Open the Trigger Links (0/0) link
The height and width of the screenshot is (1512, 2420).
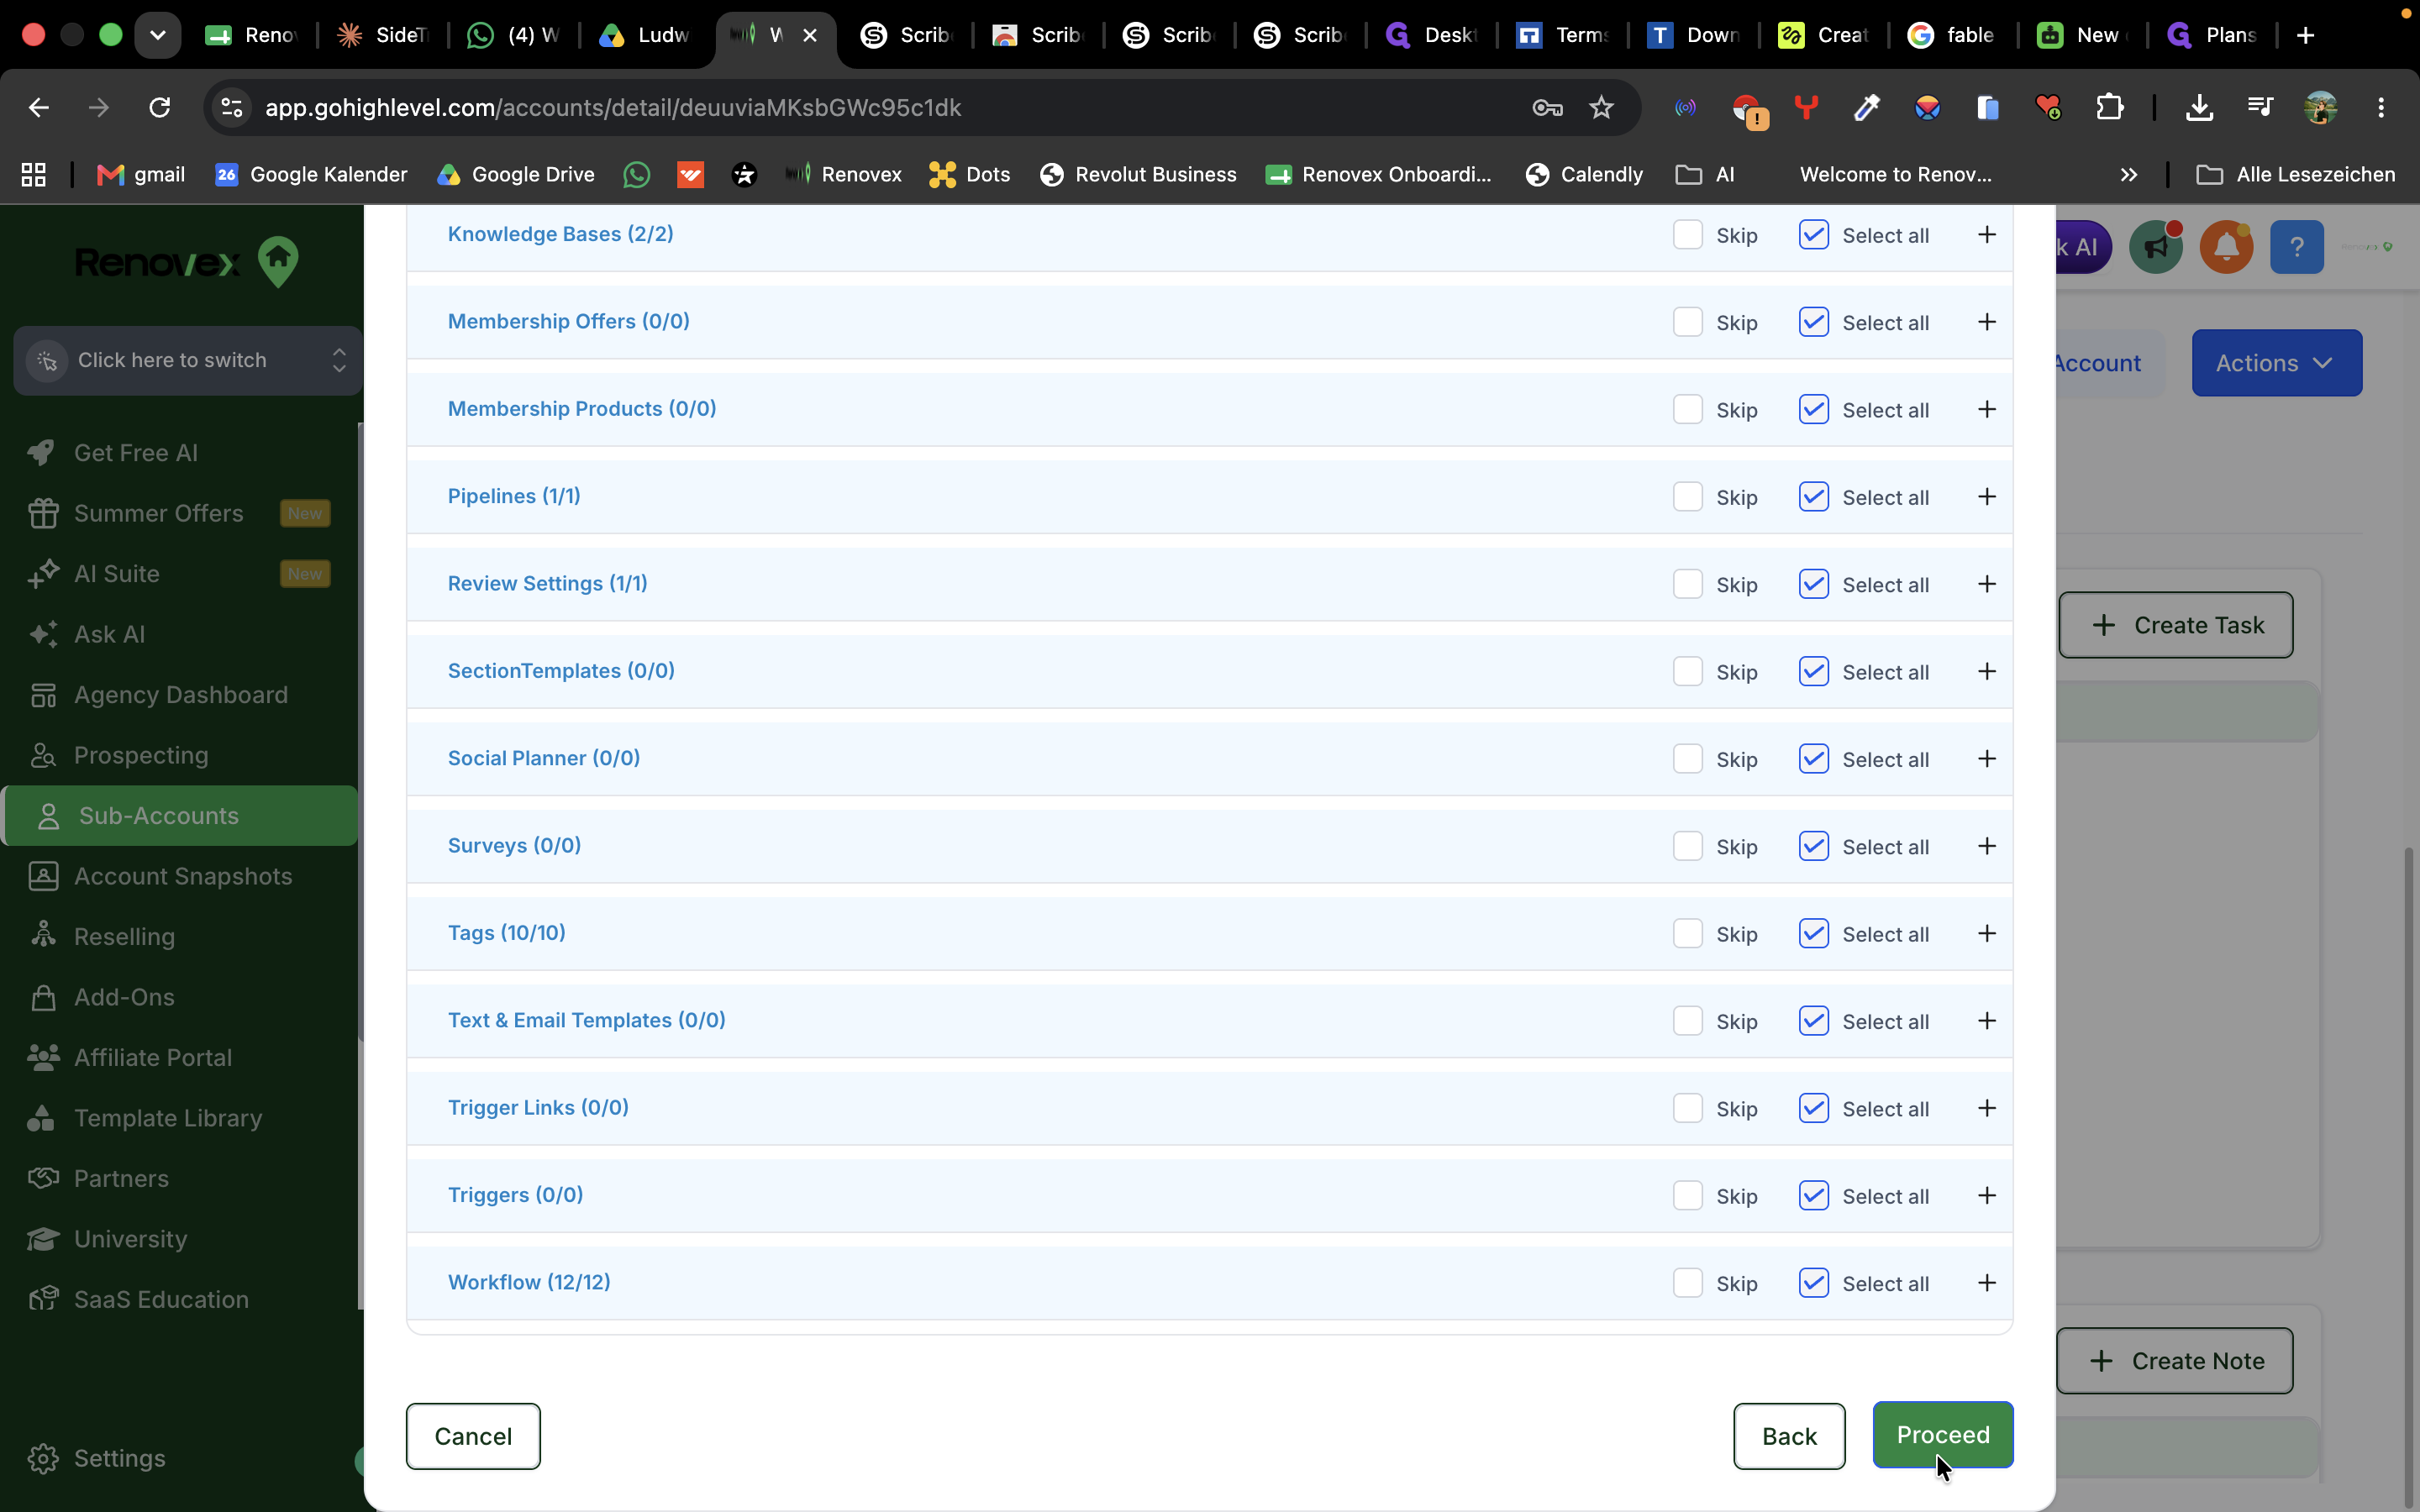[538, 1107]
